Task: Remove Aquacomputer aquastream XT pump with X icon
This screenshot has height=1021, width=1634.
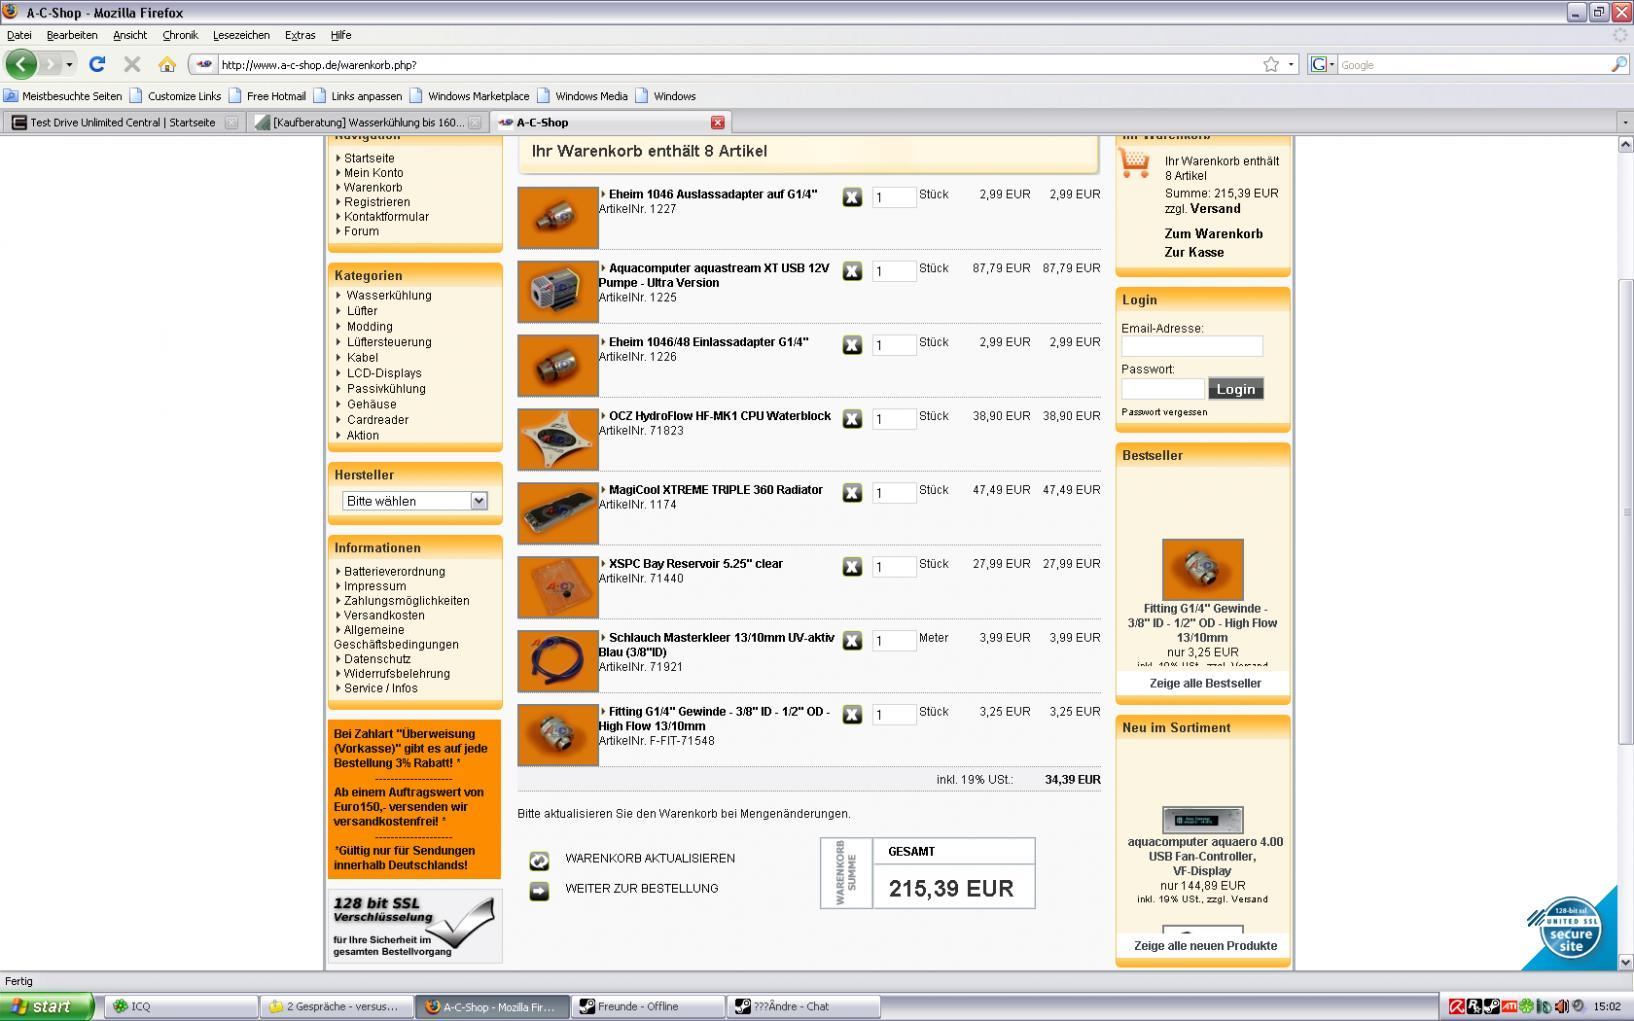Action: coord(852,271)
